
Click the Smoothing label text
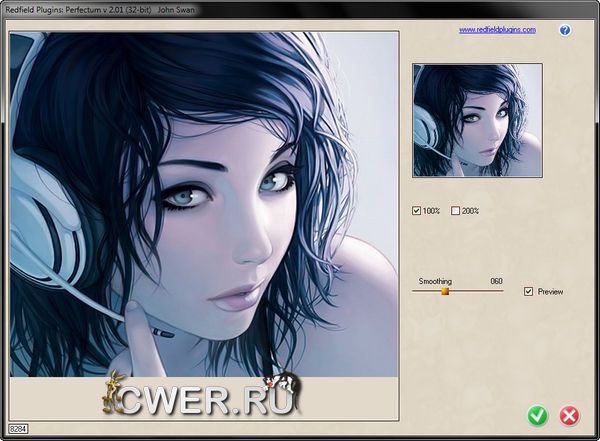435,282
